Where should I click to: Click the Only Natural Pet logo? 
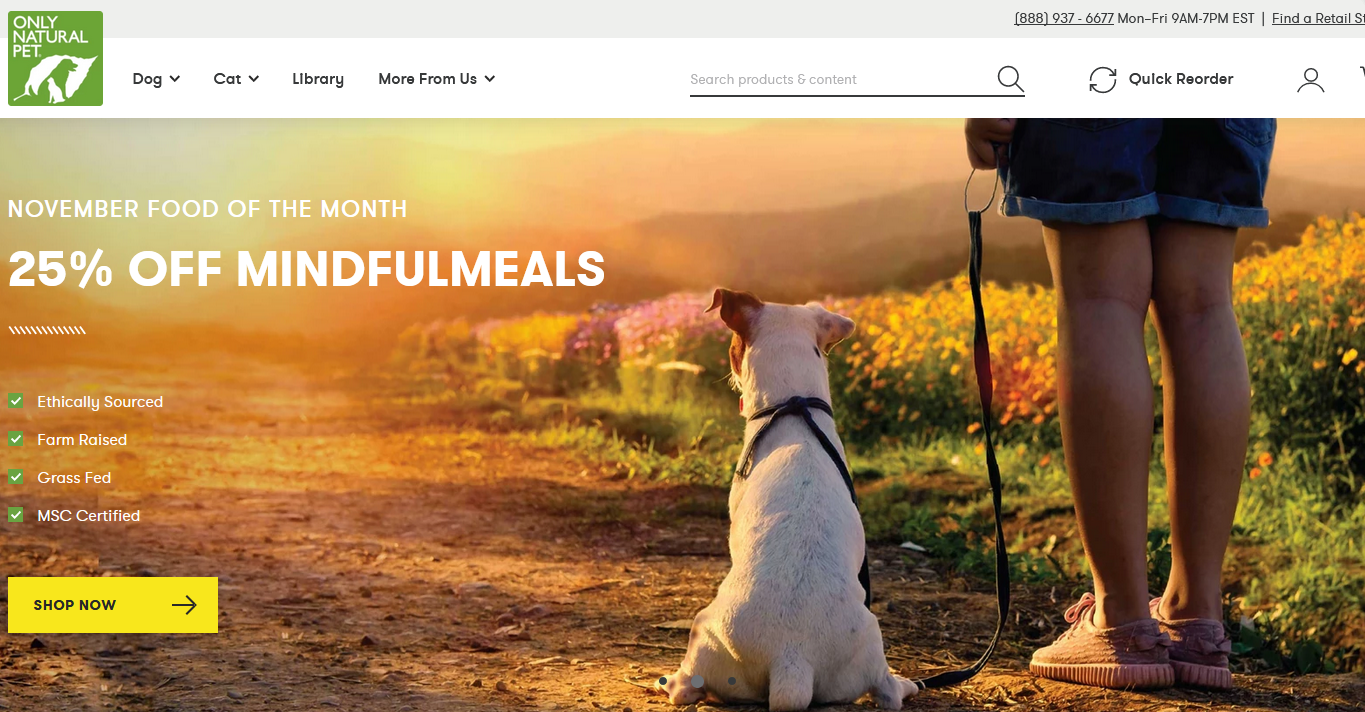tap(55, 58)
